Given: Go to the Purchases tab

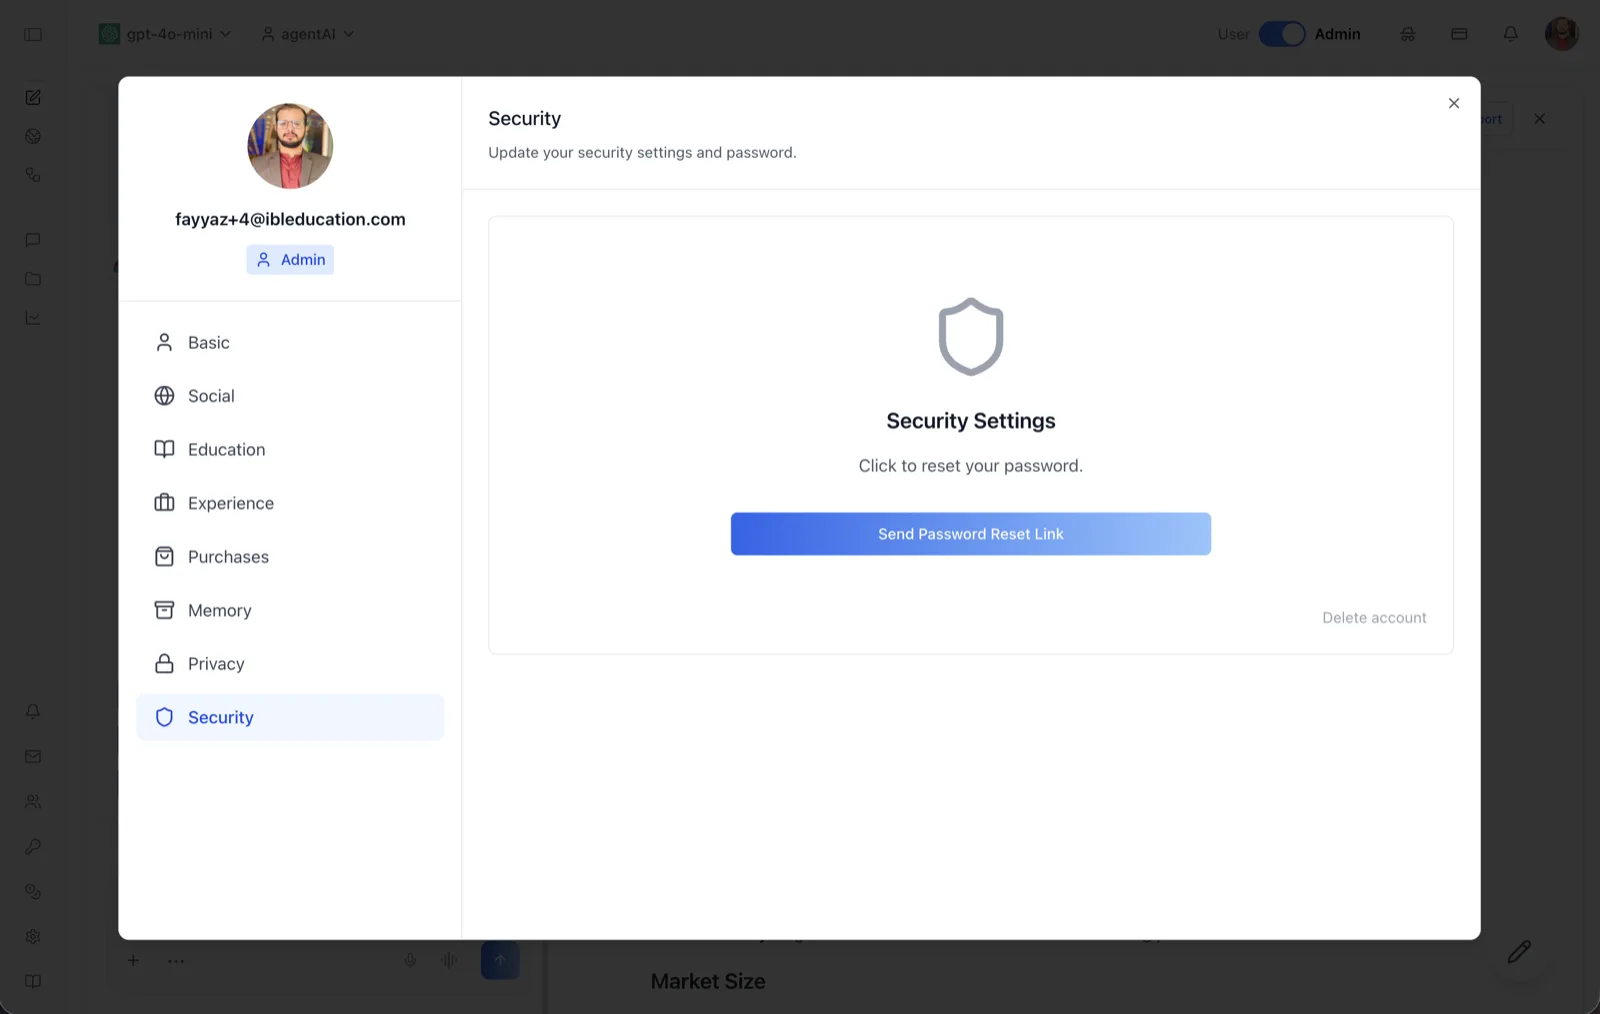Looking at the screenshot, I should click(x=290, y=557).
